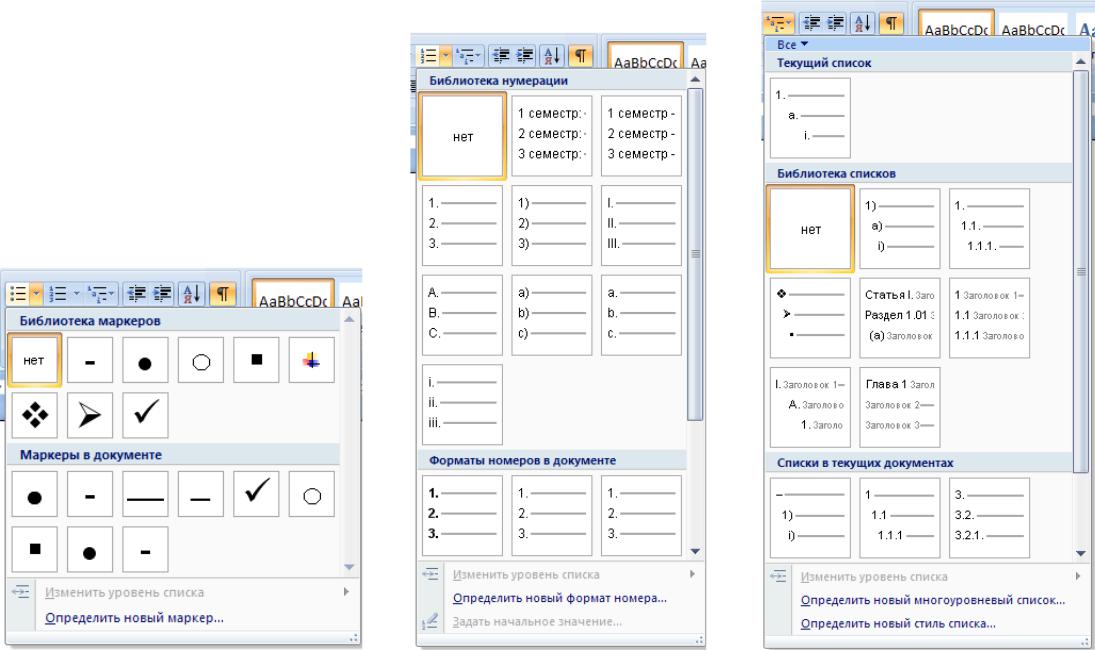Screen dimensions: 1095x650
Task: Open the 'Все' filter dropdown
Action: (x=792, y=45)
